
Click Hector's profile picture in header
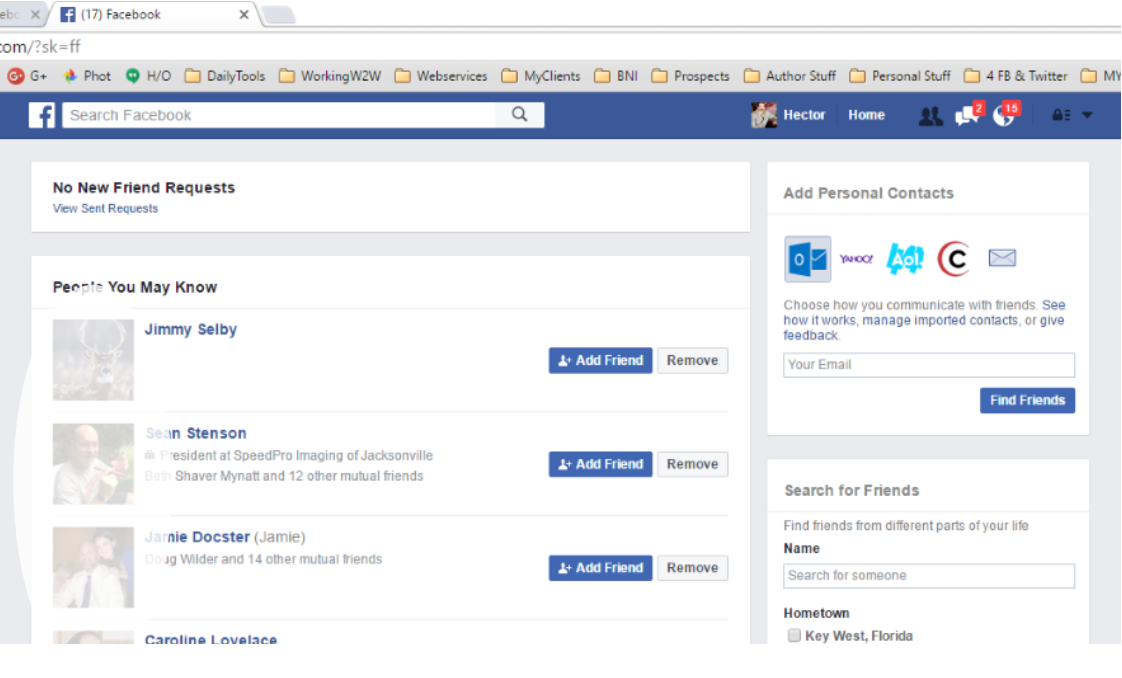pos(764,115)
